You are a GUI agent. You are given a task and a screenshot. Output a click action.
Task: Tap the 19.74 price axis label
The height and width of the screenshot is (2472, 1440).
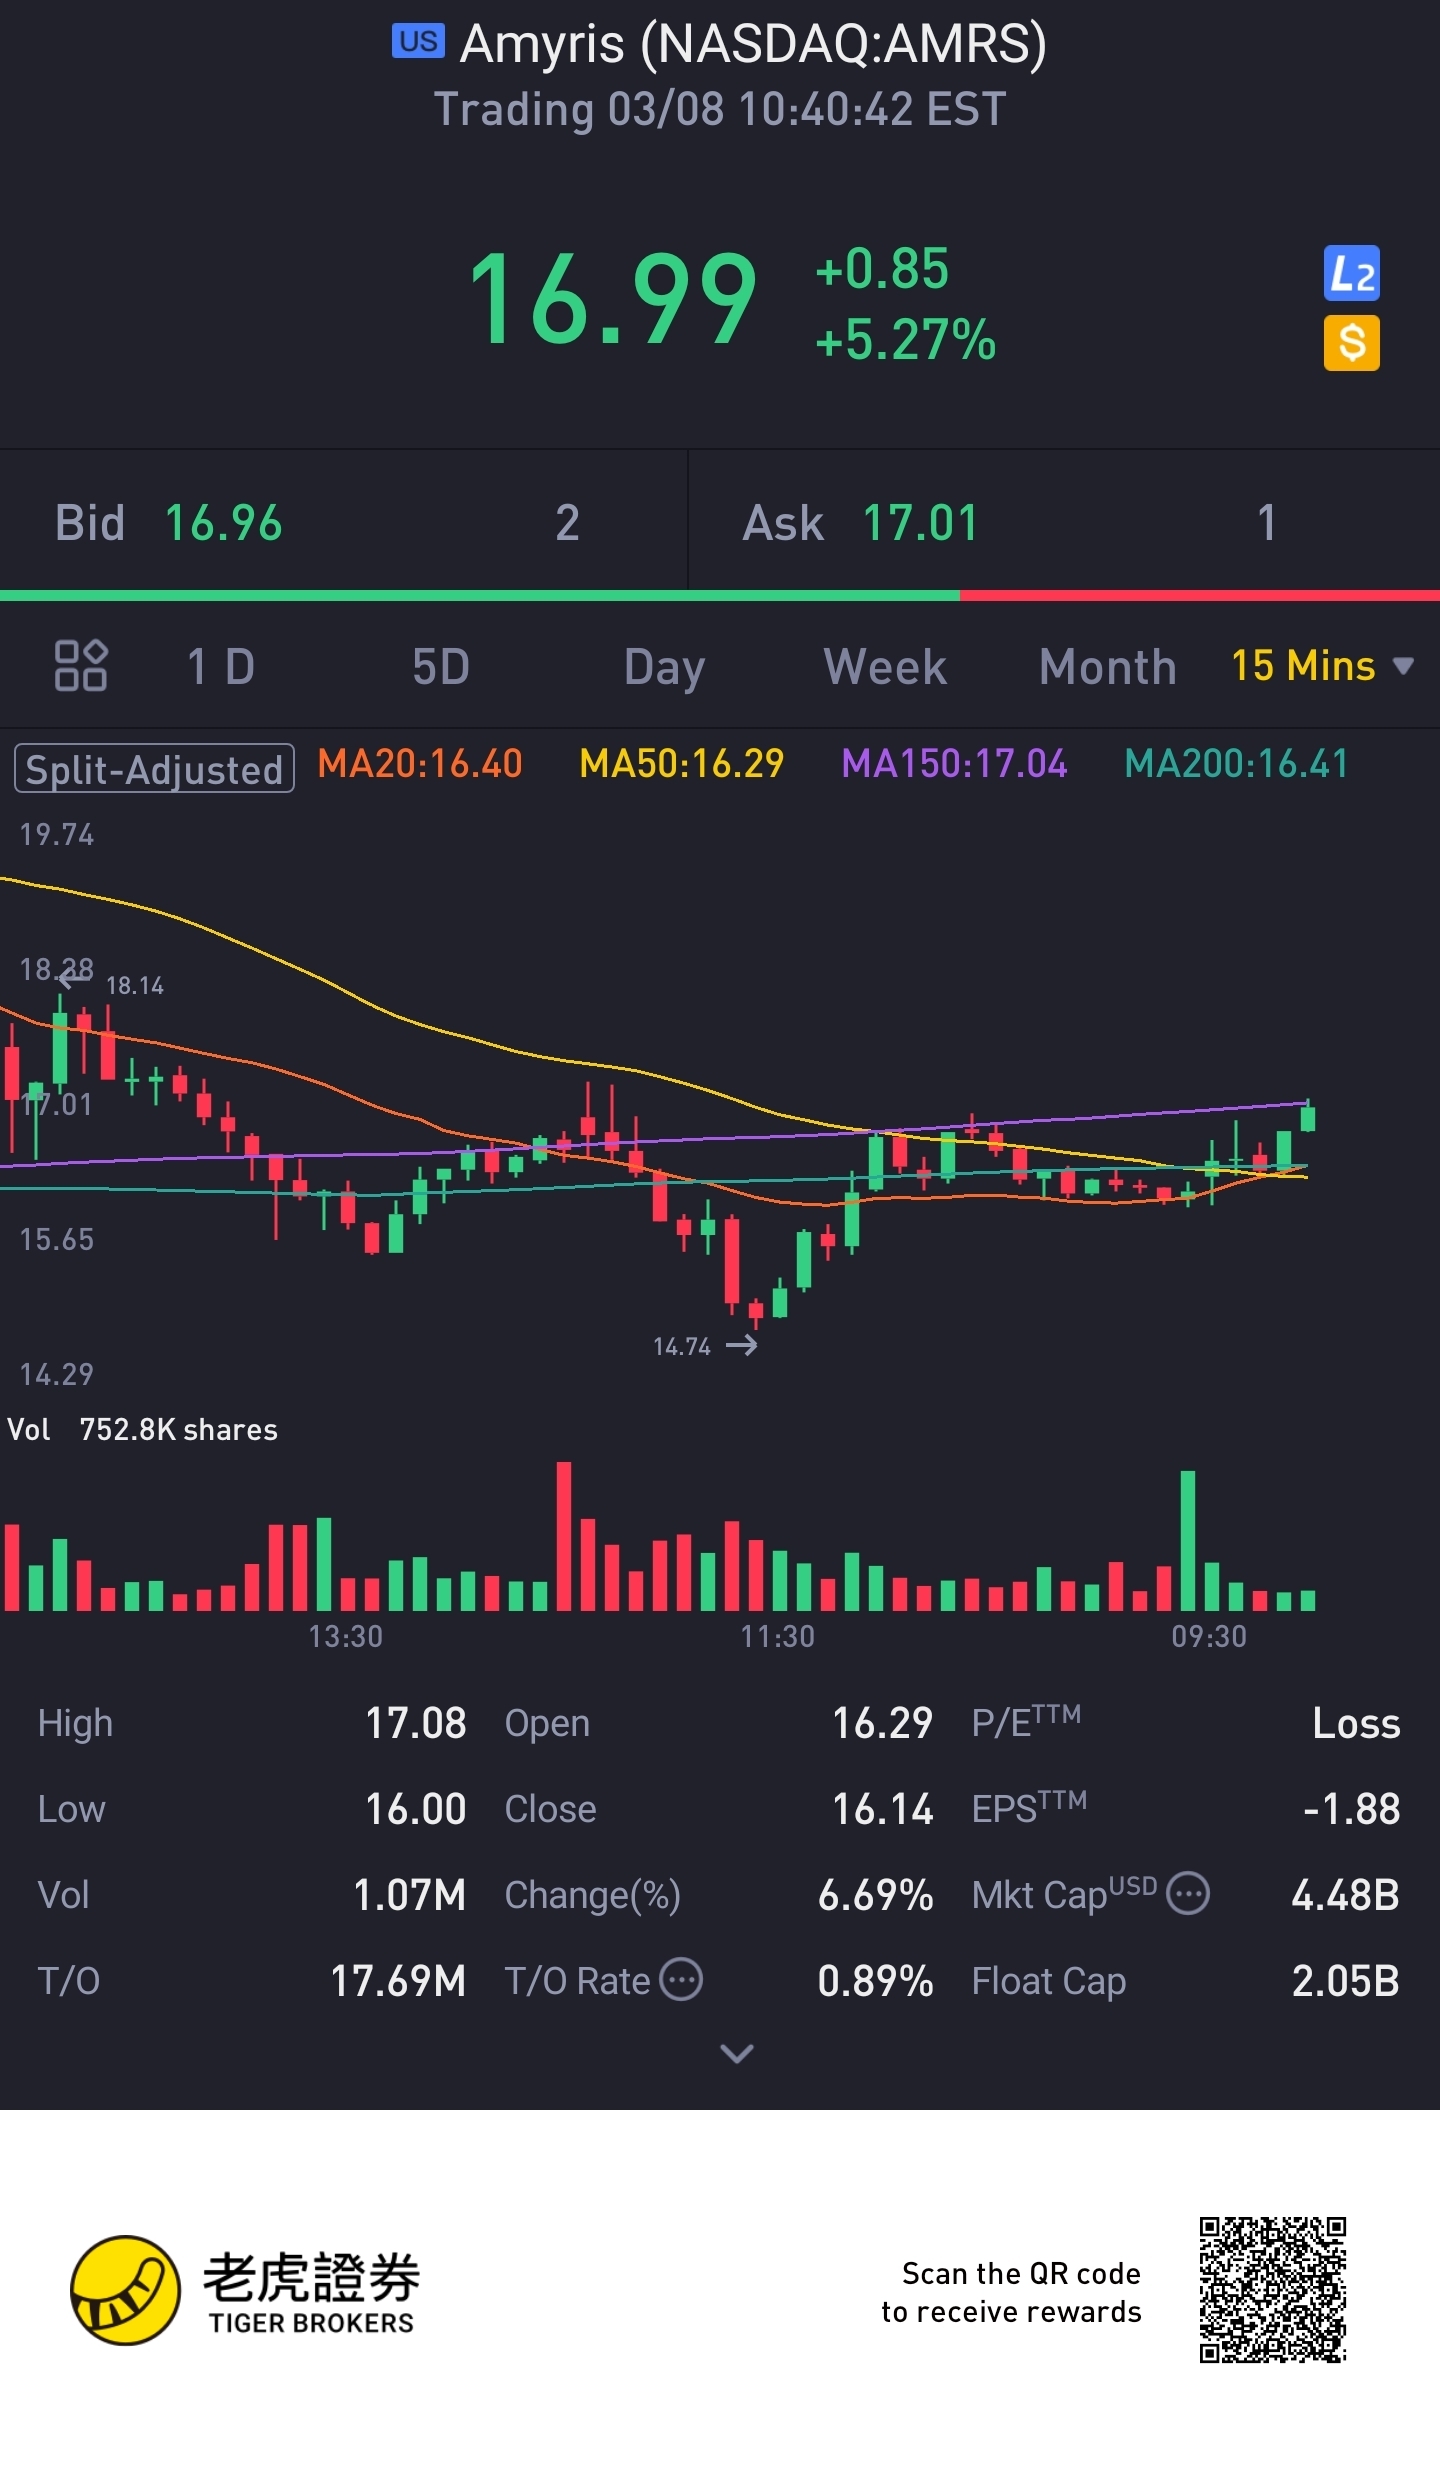[x=57, y=834]
